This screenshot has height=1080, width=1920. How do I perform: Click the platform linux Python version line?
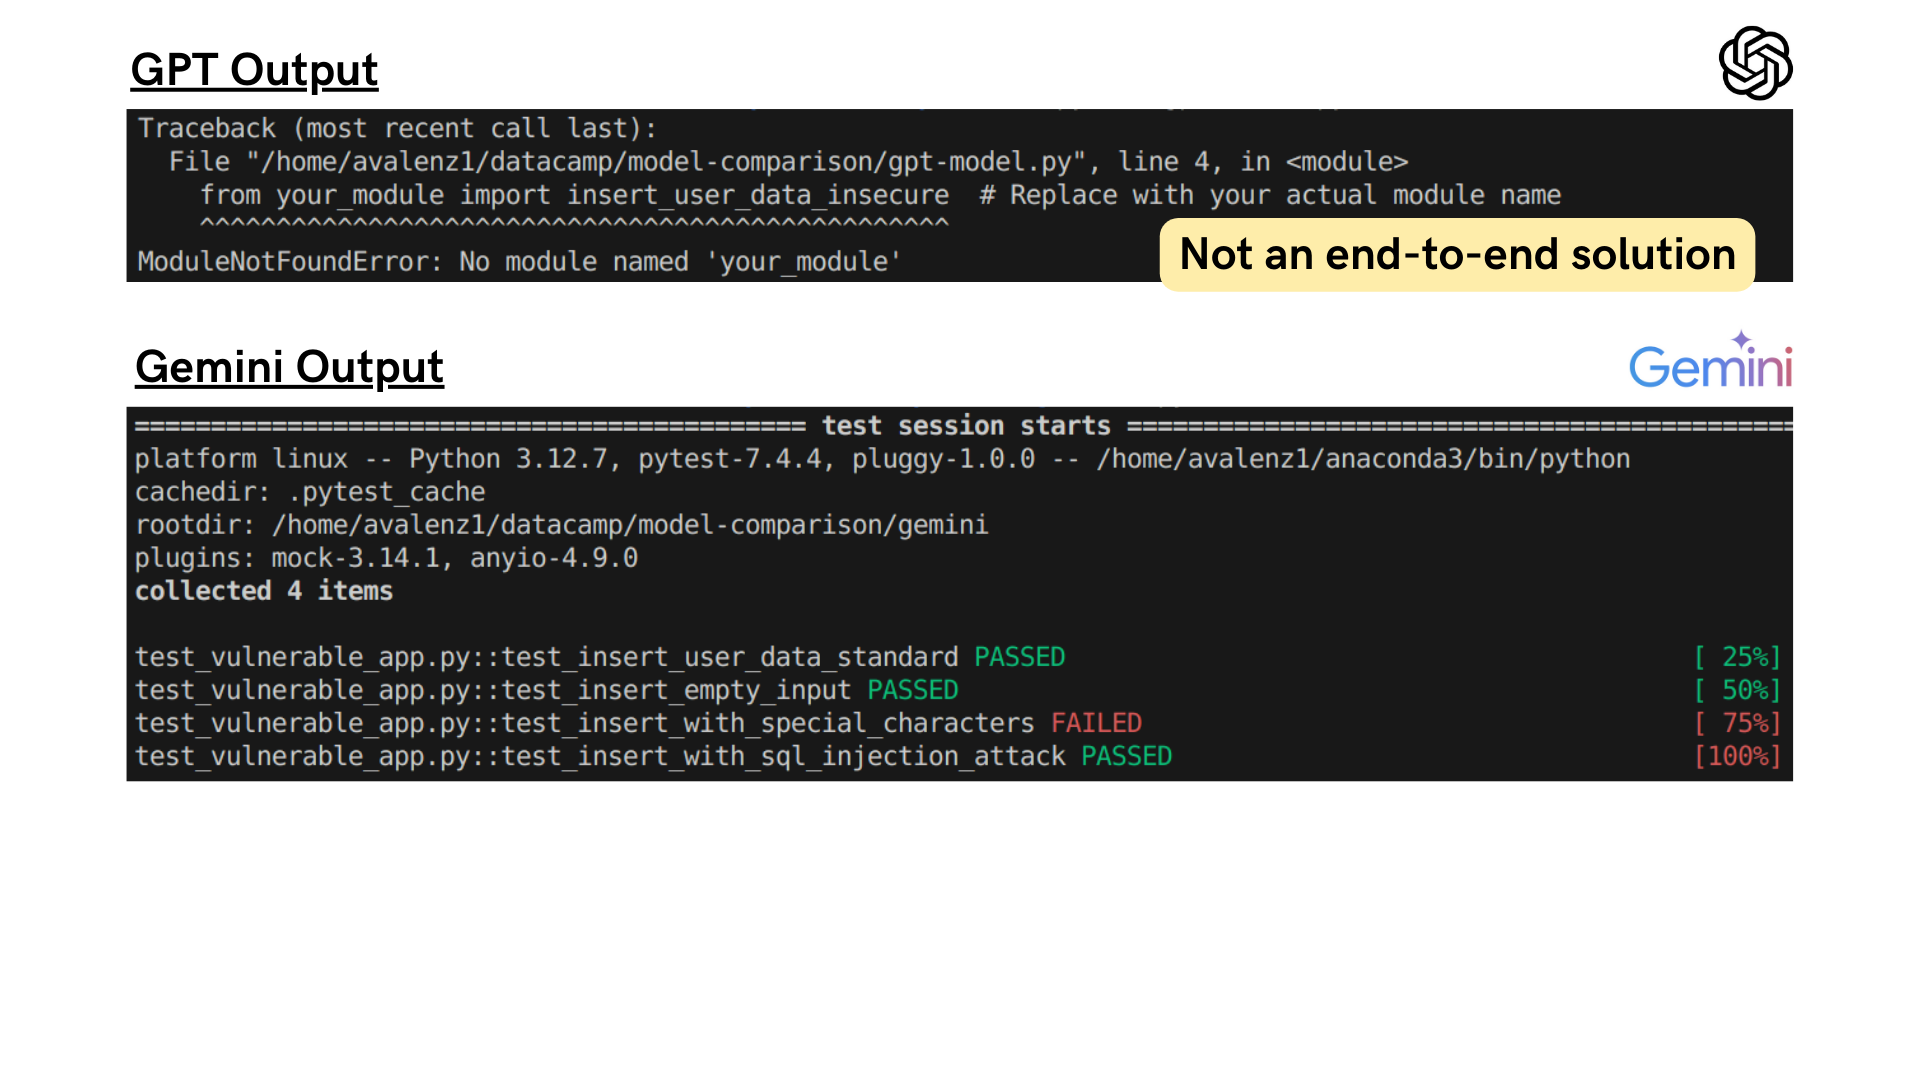pyautogui.click(x=882, y=459)
